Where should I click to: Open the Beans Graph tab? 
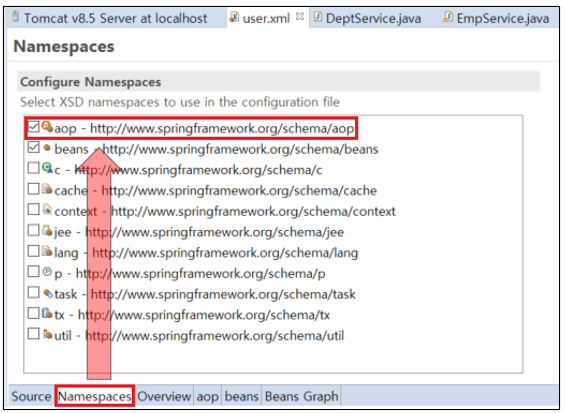coord(302,396)
